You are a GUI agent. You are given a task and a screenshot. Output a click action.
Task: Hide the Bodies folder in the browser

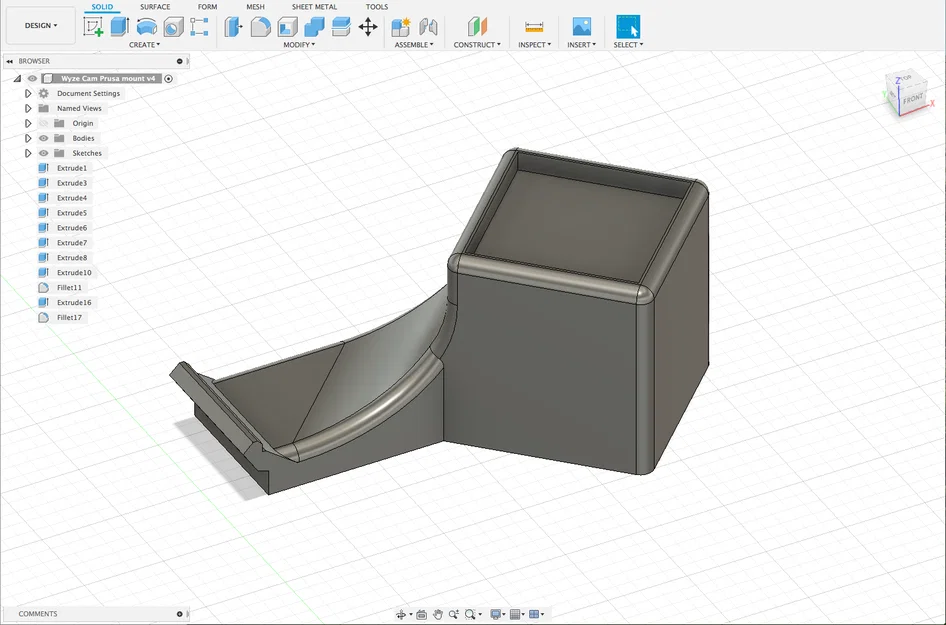(x=43, y=138)
